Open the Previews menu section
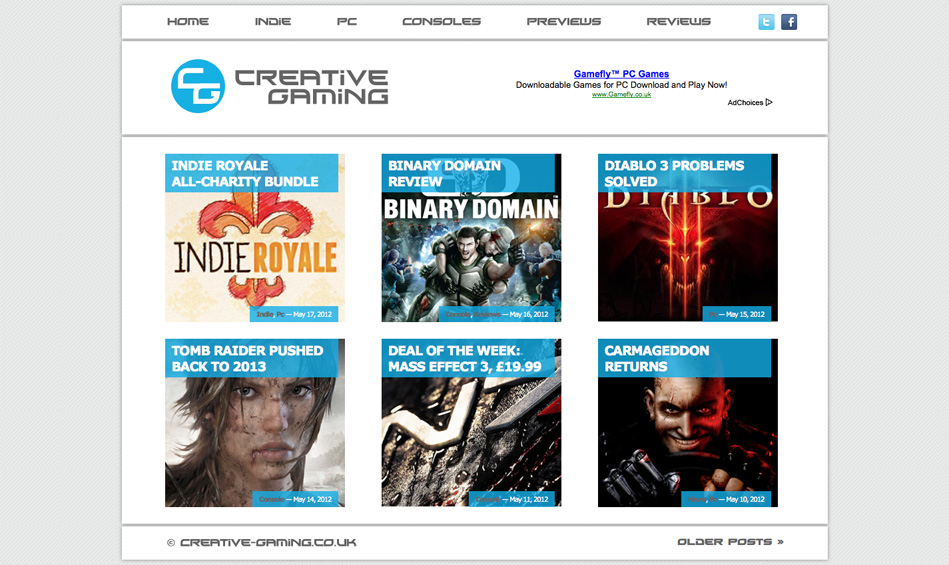The image size is (949, 565). pos(563,21)
